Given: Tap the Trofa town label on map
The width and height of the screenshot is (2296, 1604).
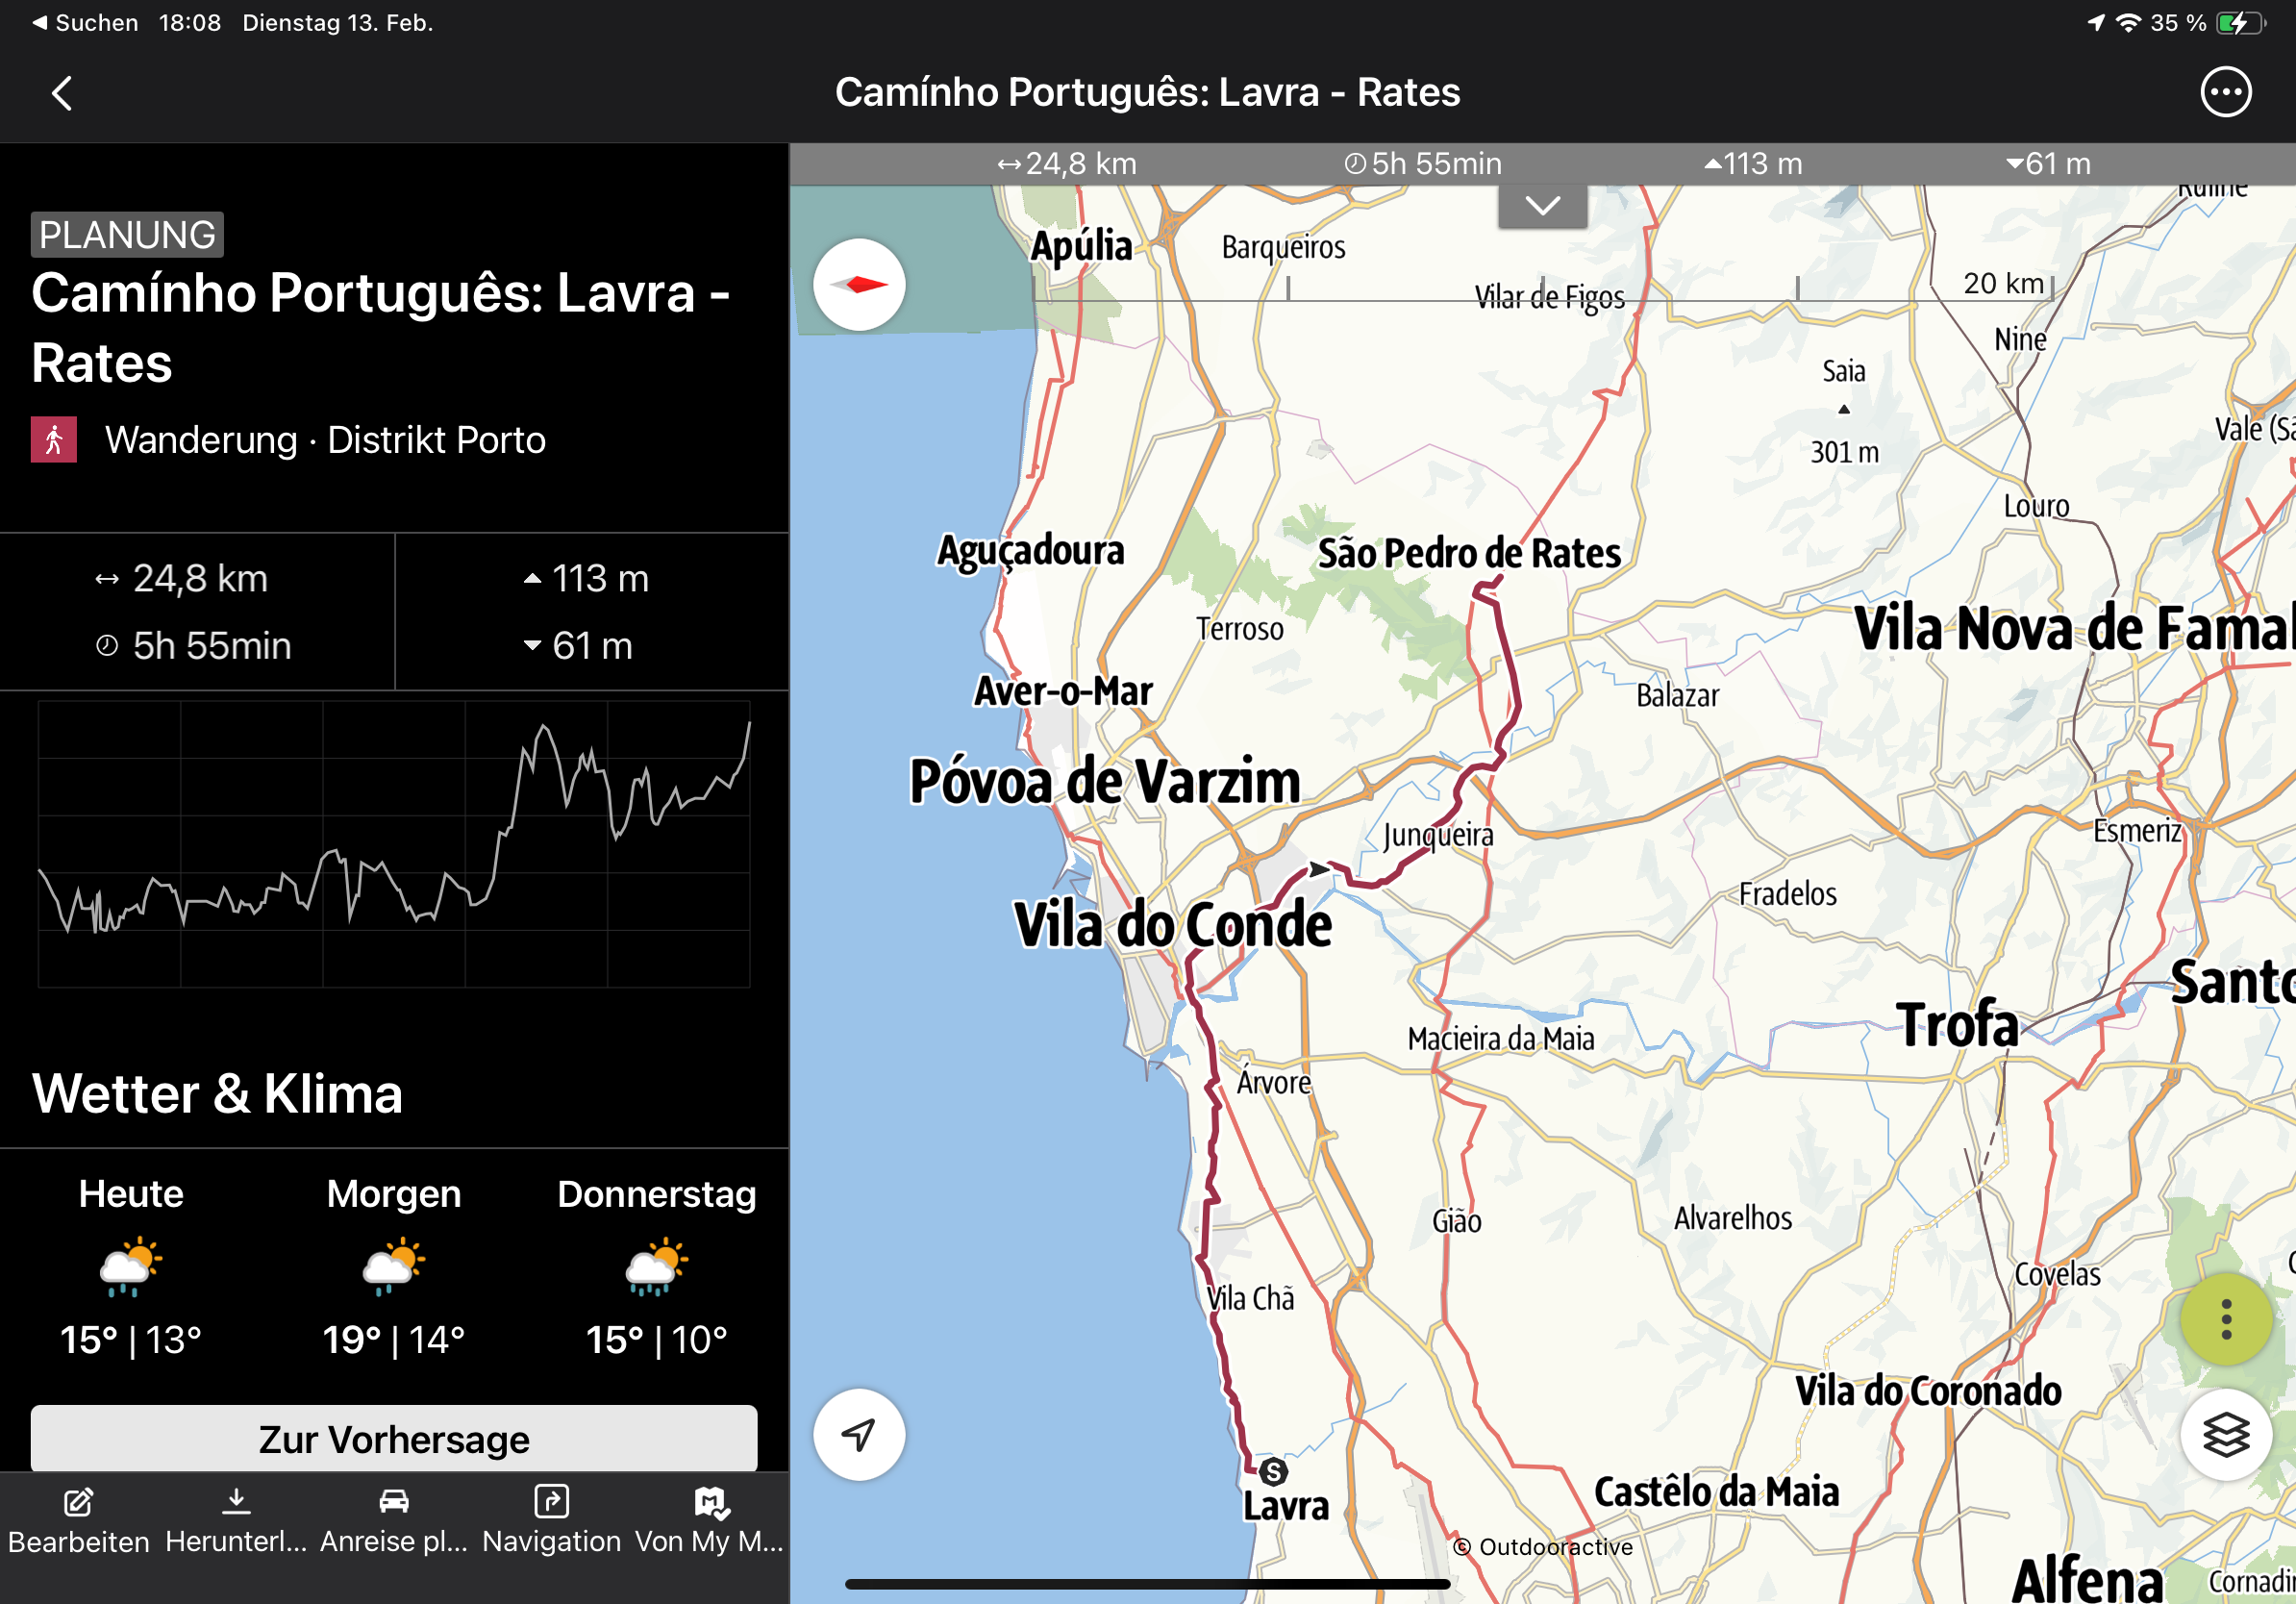Looking at the screenshot, I should point(1958,1024).
